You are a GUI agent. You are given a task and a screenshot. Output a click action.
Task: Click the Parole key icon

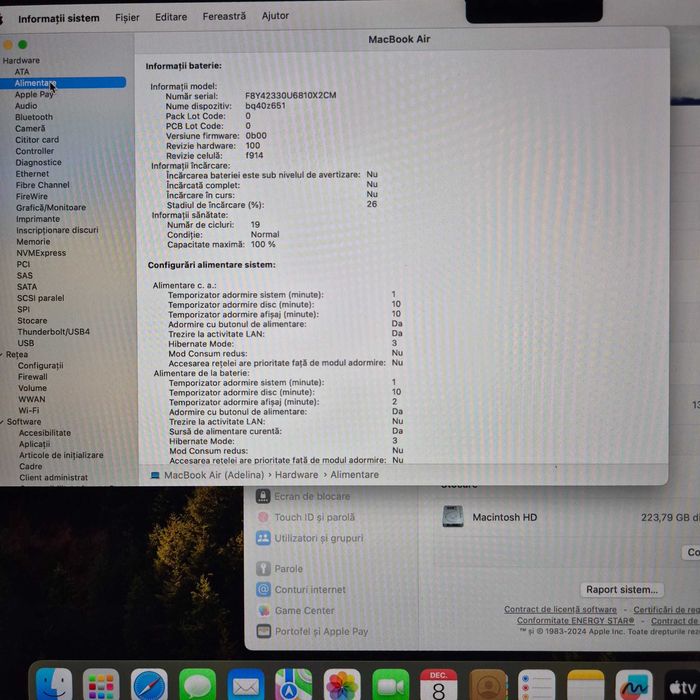click(x=263, y=568)
